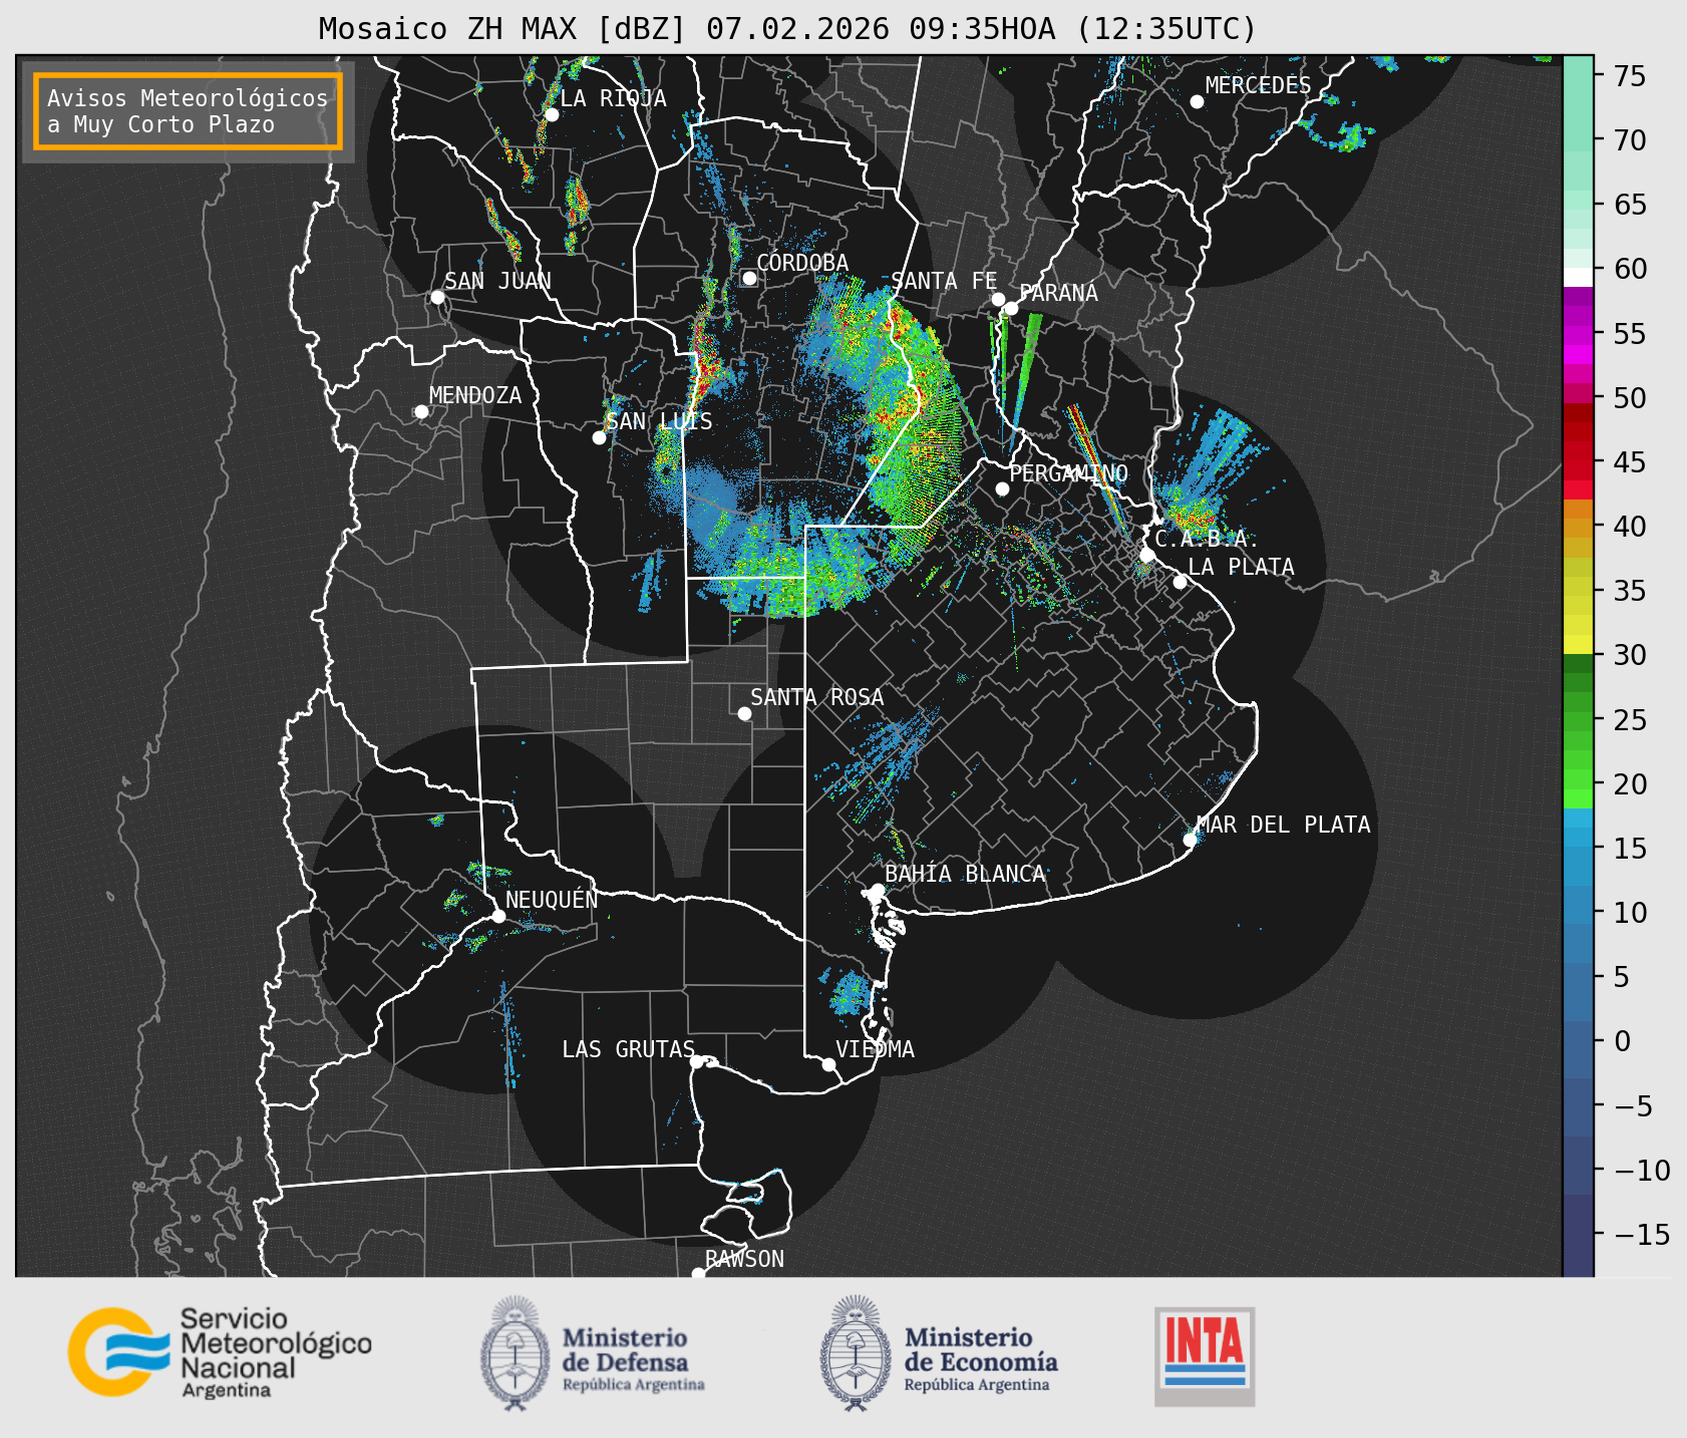Click the San Juan city marker dot
Viewport: 1687px width, 1438px height.
(x=437, y=297)
